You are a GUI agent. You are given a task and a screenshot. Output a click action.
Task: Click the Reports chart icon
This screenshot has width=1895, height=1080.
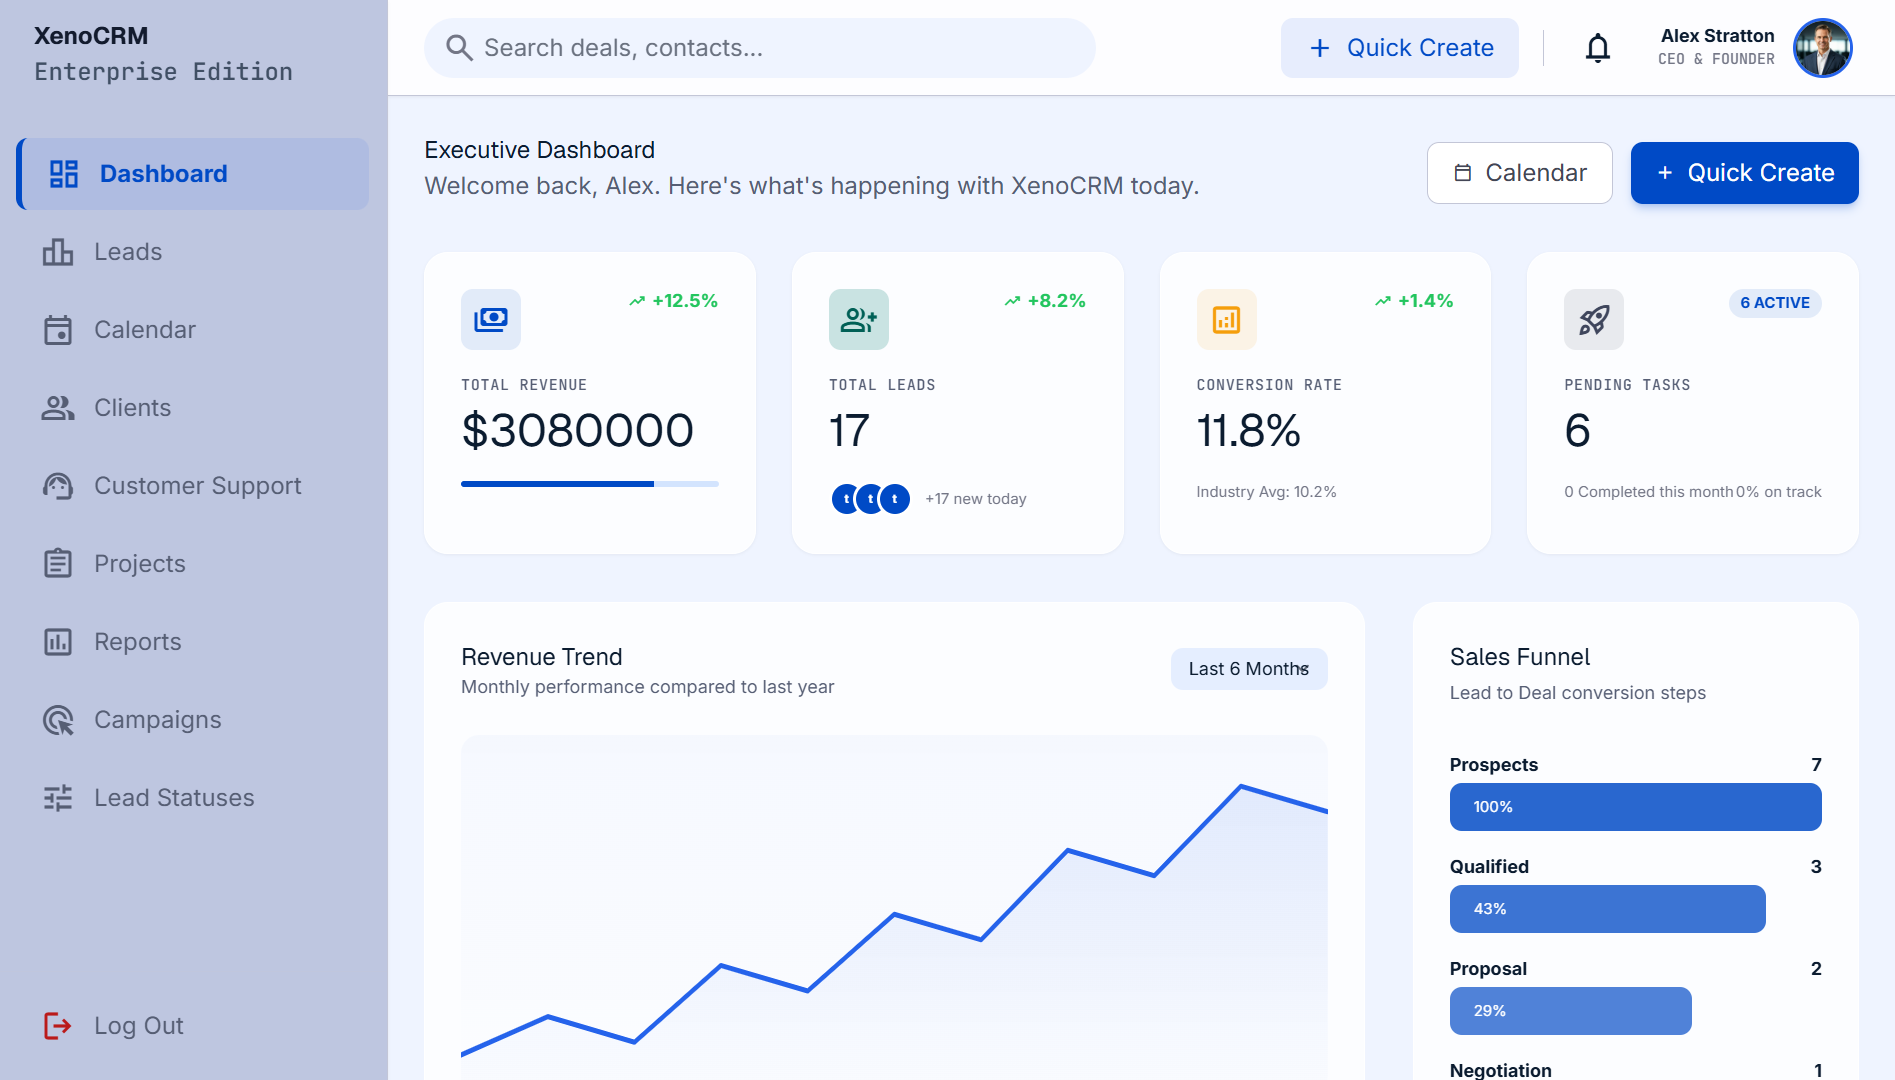click(58, 642)
